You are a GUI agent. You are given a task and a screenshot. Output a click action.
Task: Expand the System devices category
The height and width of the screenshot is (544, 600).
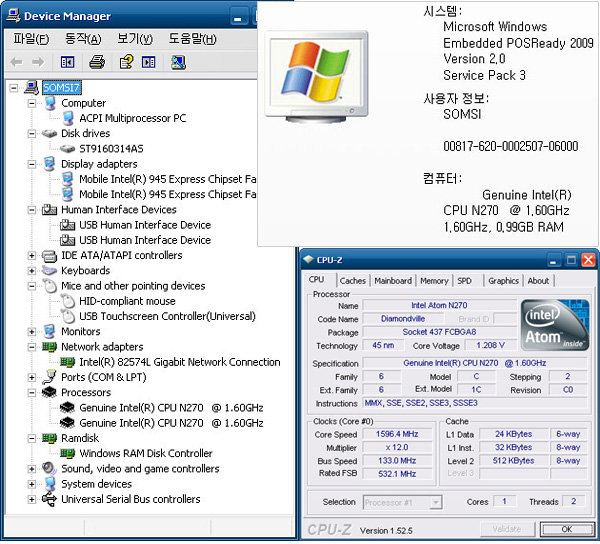pos(32,484)
